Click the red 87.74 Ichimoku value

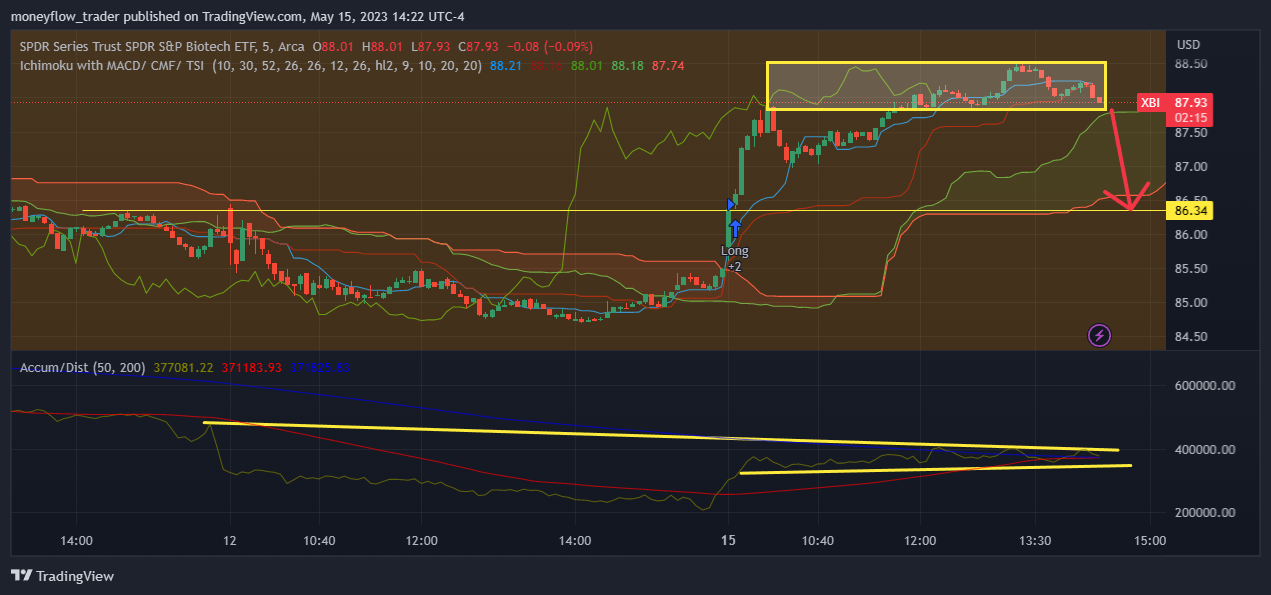(x=668, y=65)
